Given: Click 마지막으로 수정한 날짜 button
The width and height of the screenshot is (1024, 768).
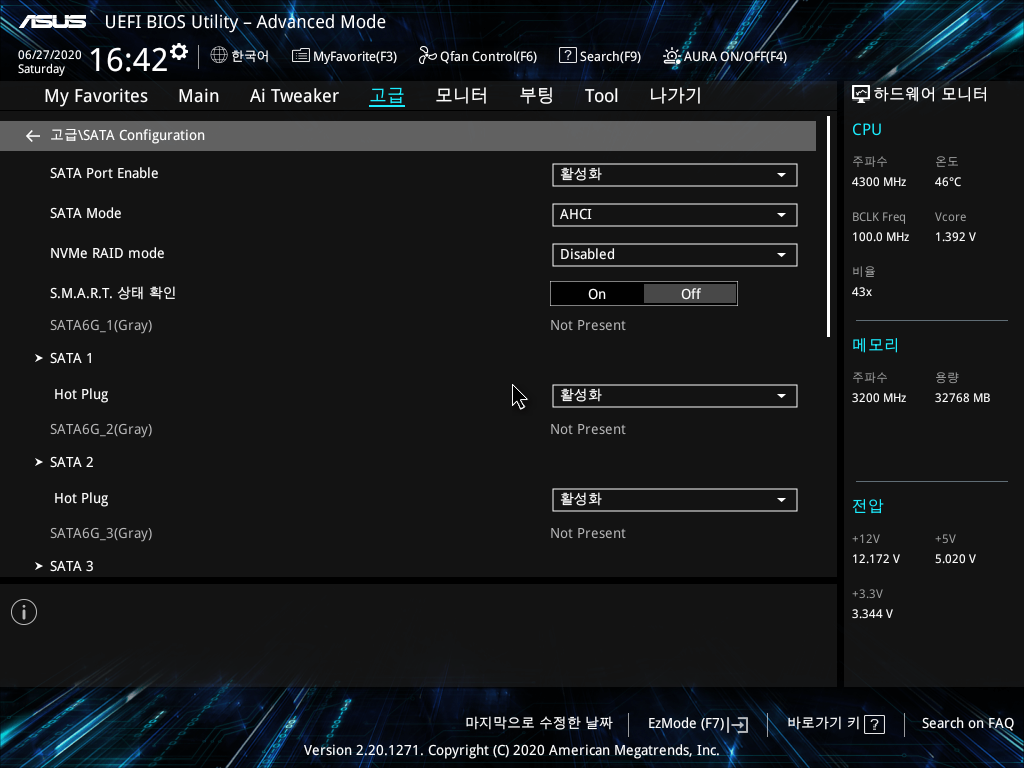Looking at the screenshot, I should 539,723.
